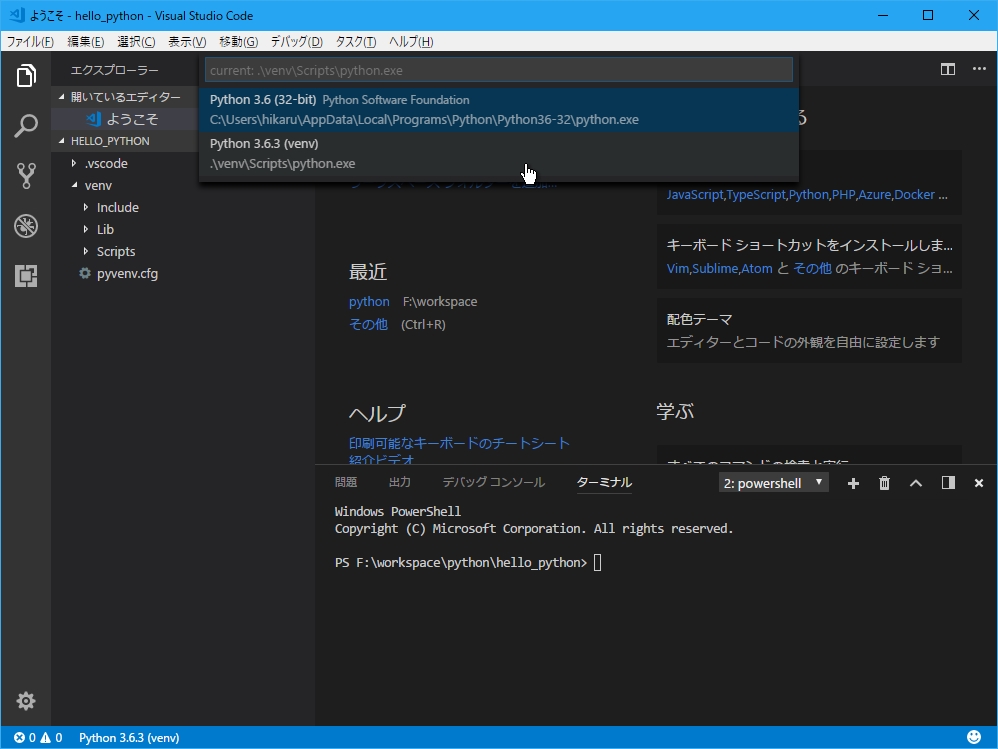The width and height of the screenshot is (998, 749).
Task: Open the Source Control view icon
Action: click(26, 176)
